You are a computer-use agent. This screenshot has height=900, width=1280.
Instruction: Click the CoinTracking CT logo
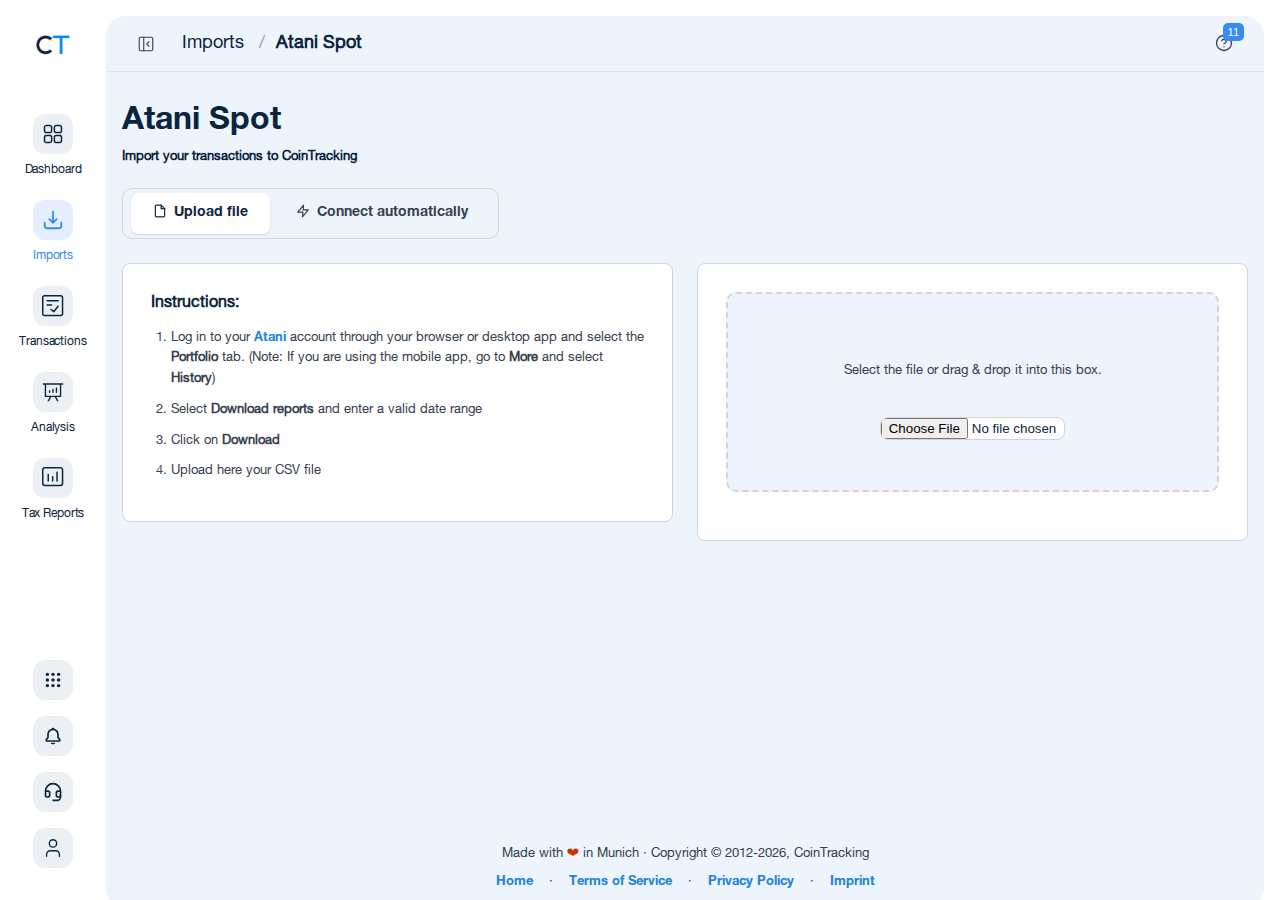[x=53, y=45]
